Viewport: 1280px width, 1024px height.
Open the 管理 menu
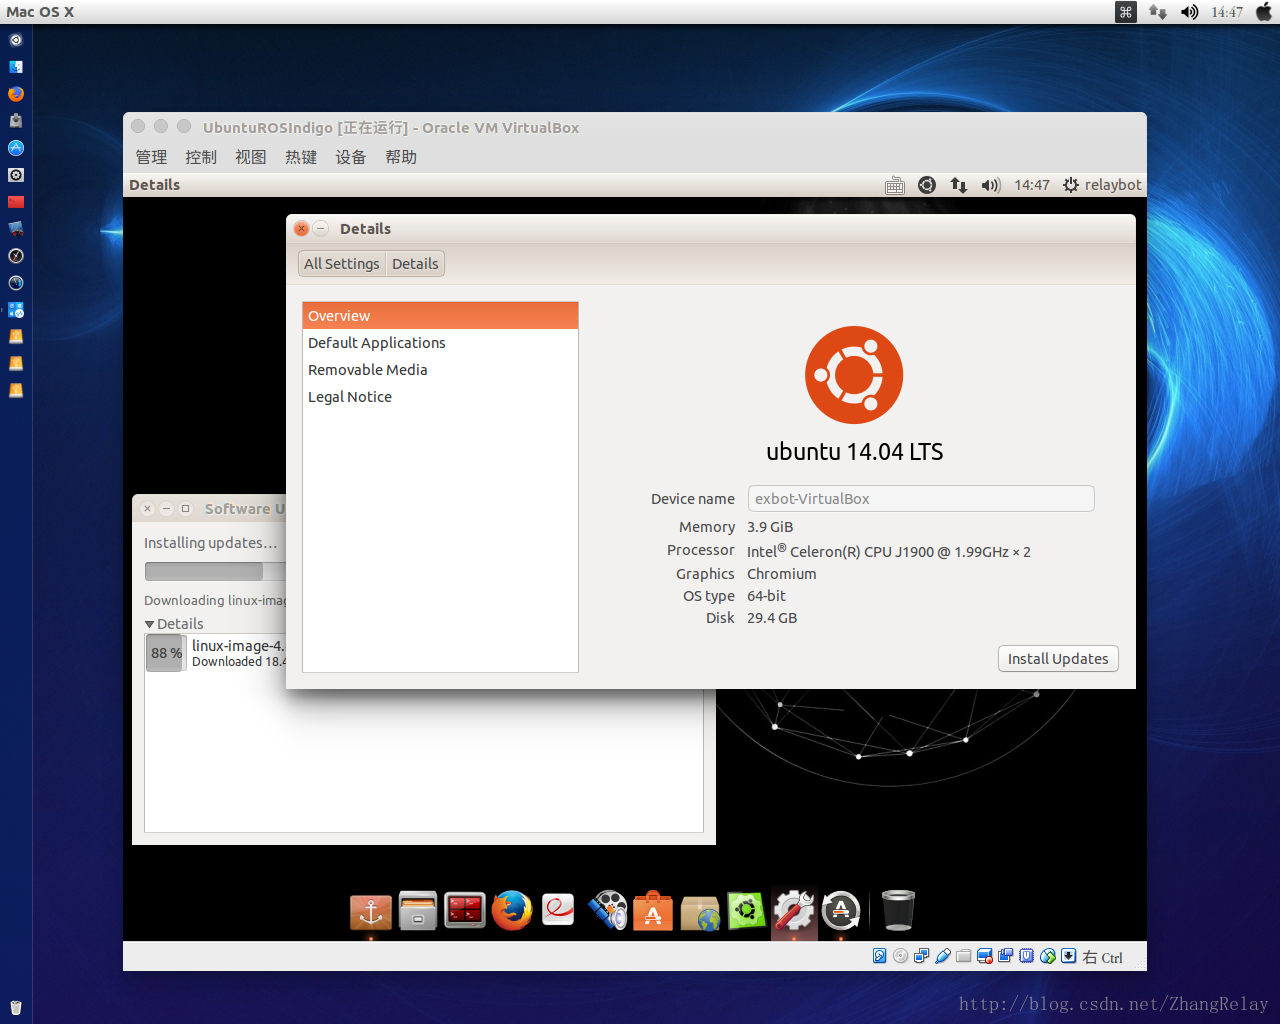151,157
